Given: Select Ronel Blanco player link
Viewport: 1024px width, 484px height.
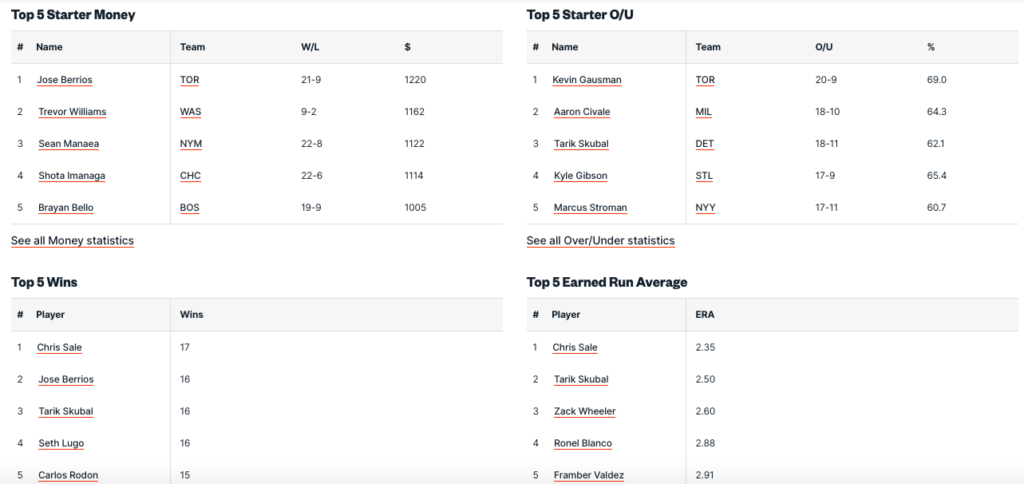Looking at the screenshot, I should (582, 443).
